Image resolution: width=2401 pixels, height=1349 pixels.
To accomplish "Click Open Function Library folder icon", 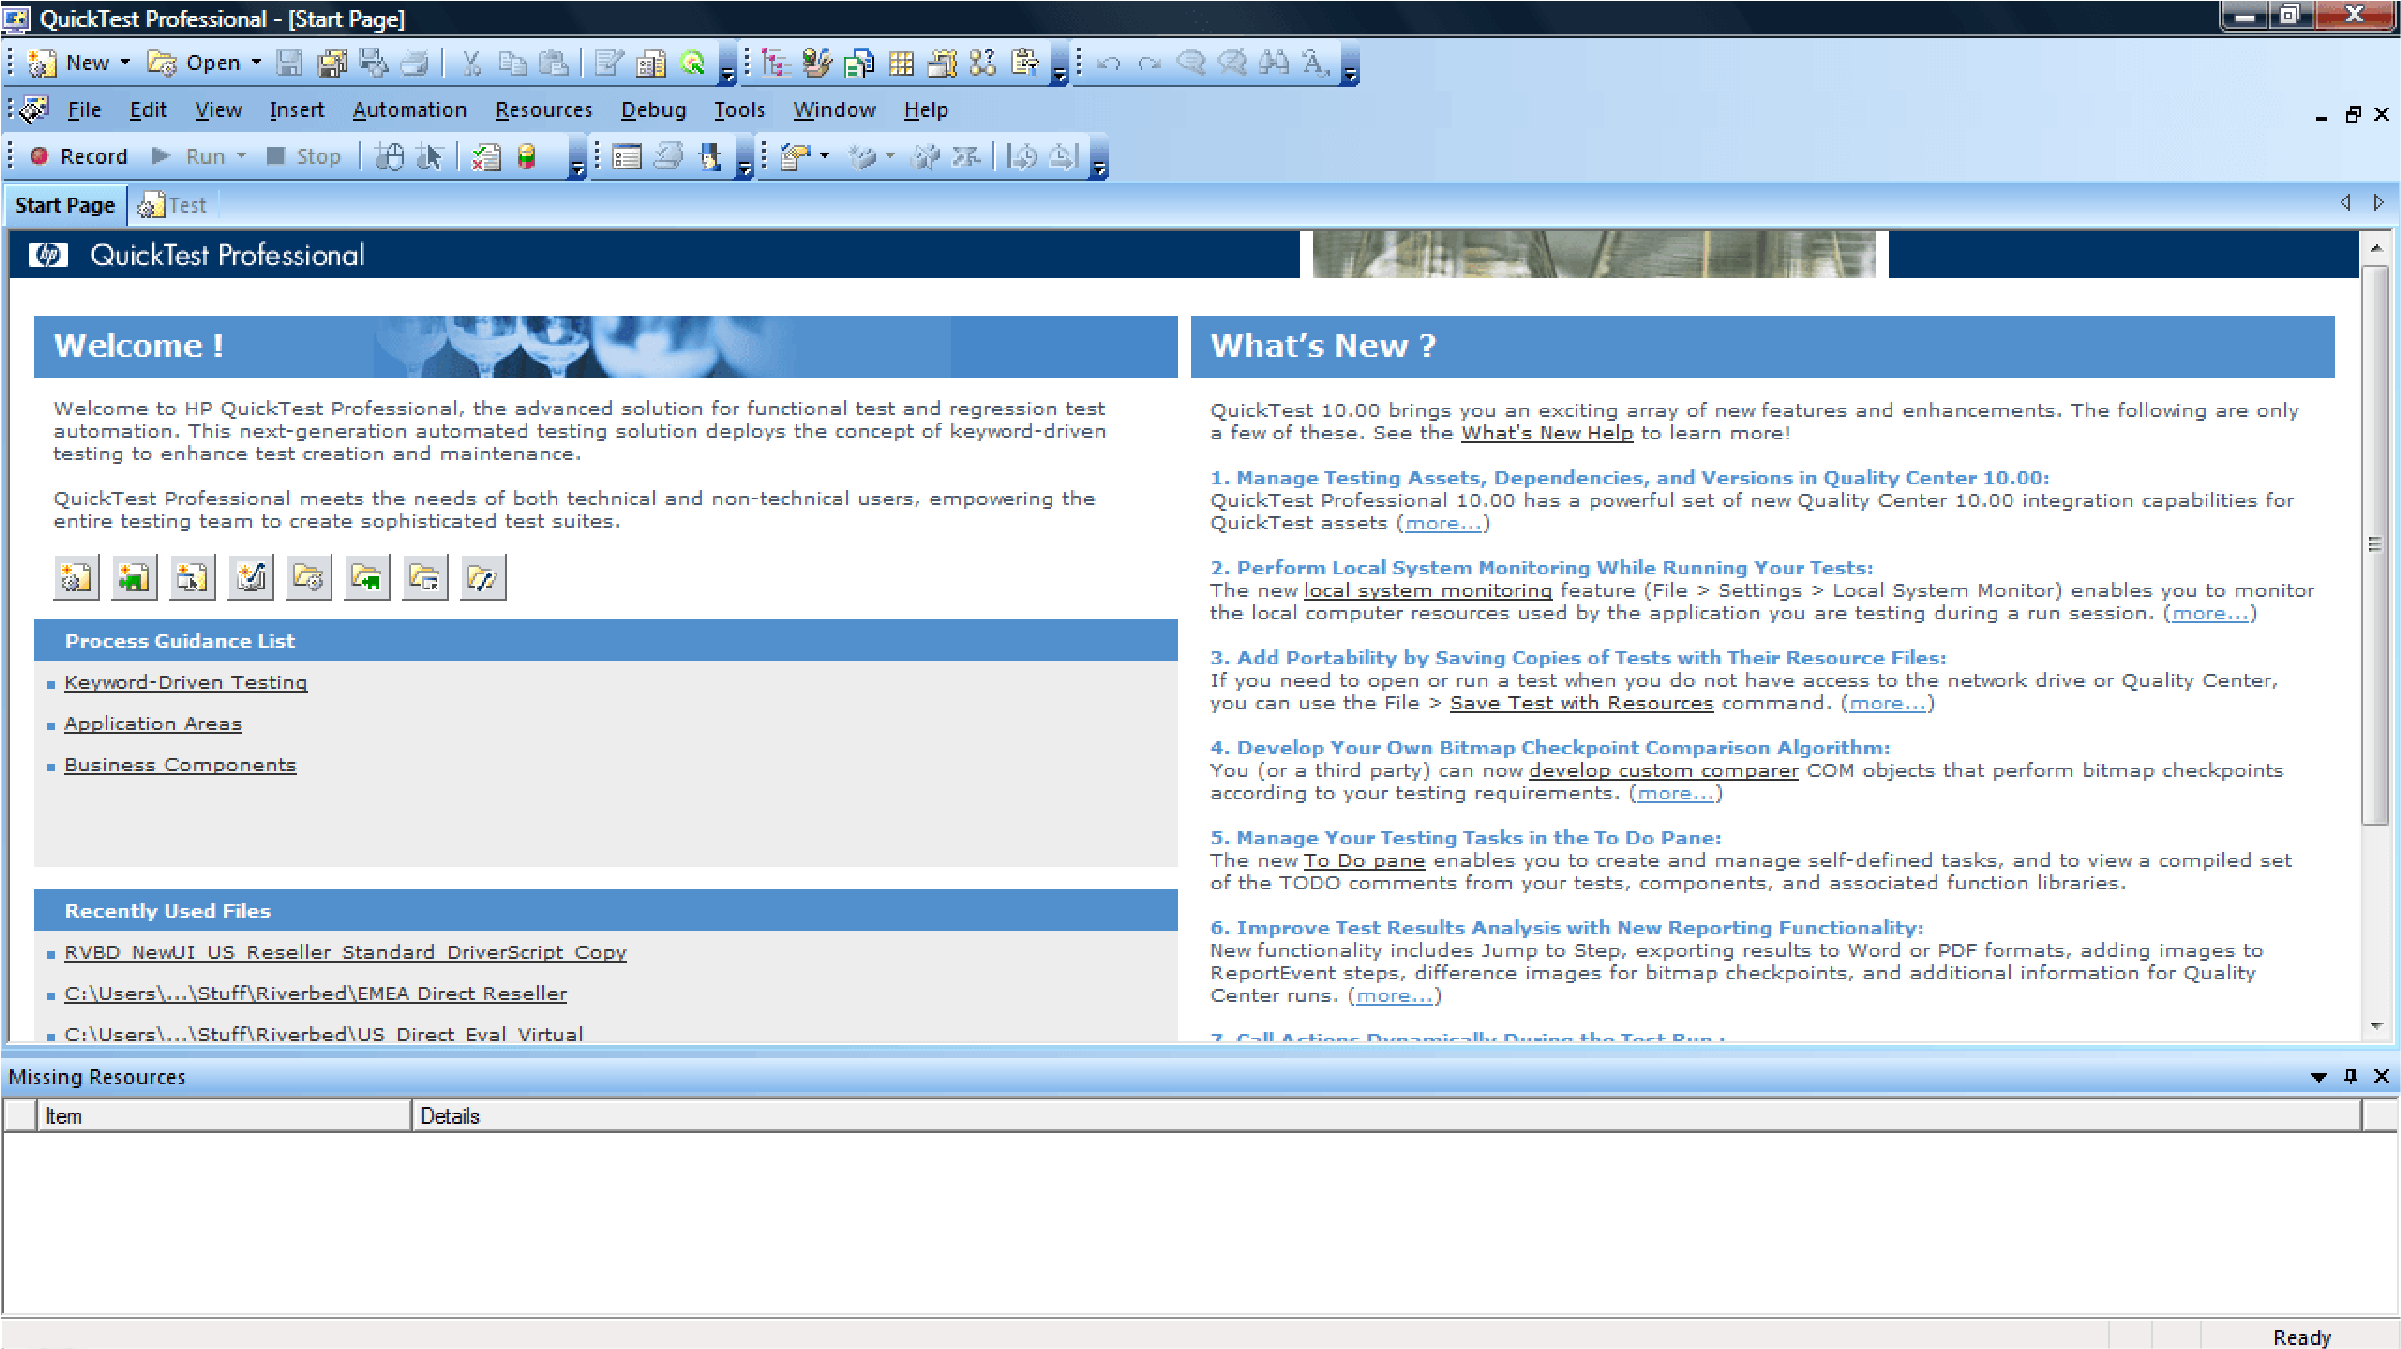I will (x=483, y=577).
